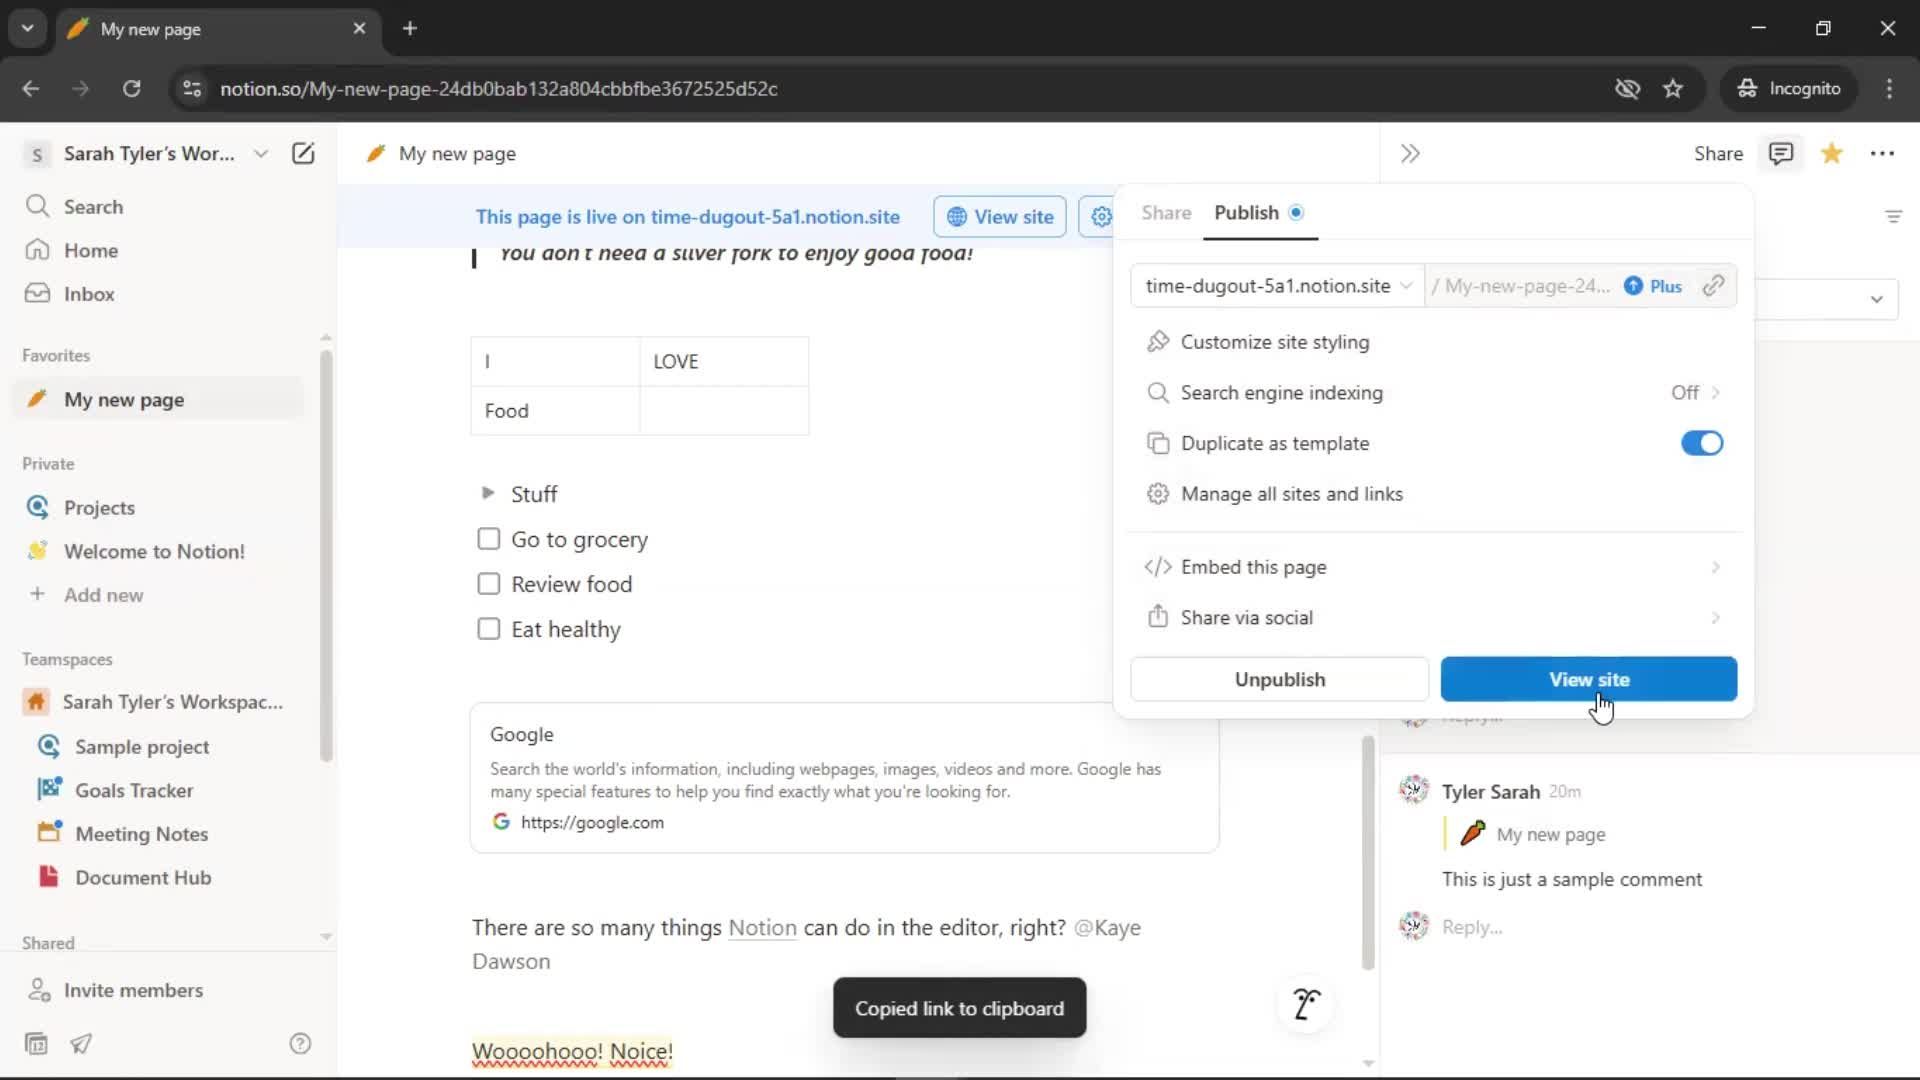The height and width of the screenshot is (1080, 1920).
Task: Click the Plus upgrade badge
Action: coord(1653,286)
